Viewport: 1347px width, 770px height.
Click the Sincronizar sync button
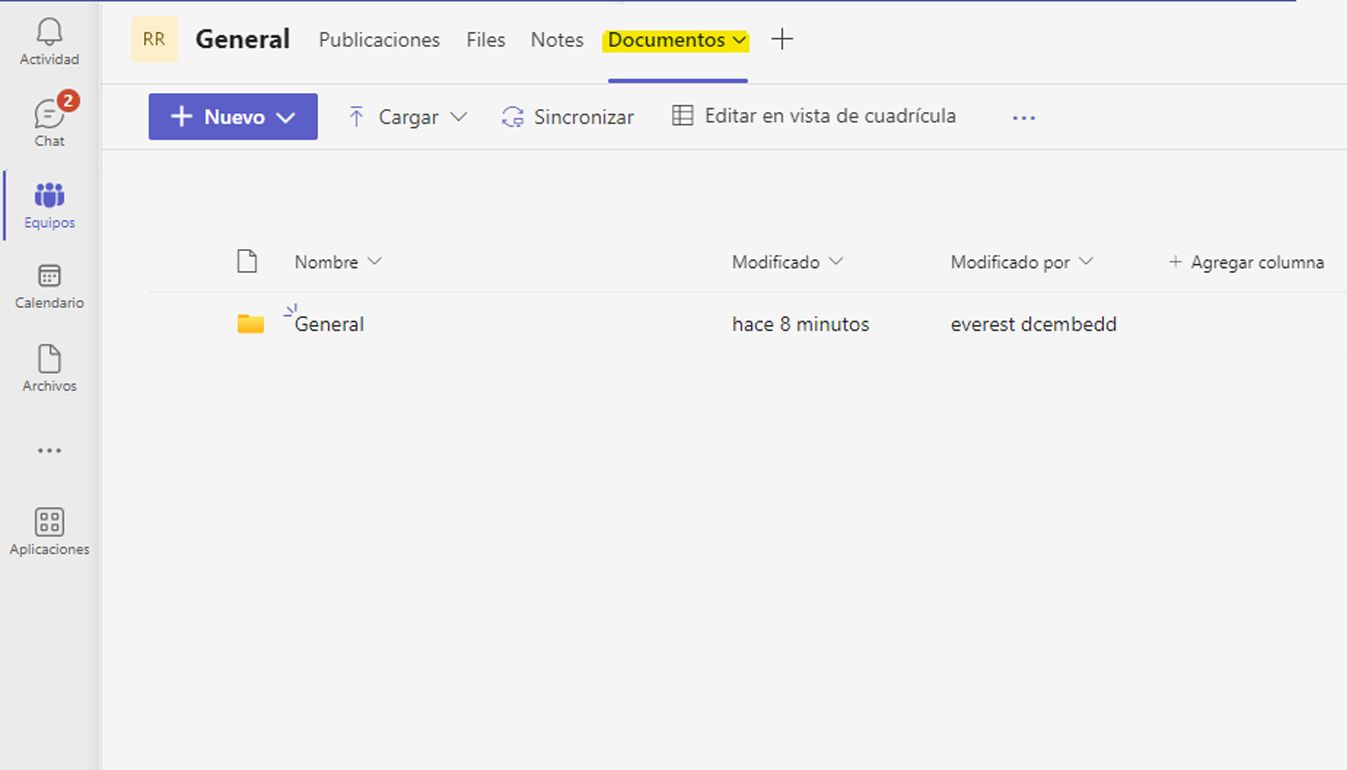[568, 117]
